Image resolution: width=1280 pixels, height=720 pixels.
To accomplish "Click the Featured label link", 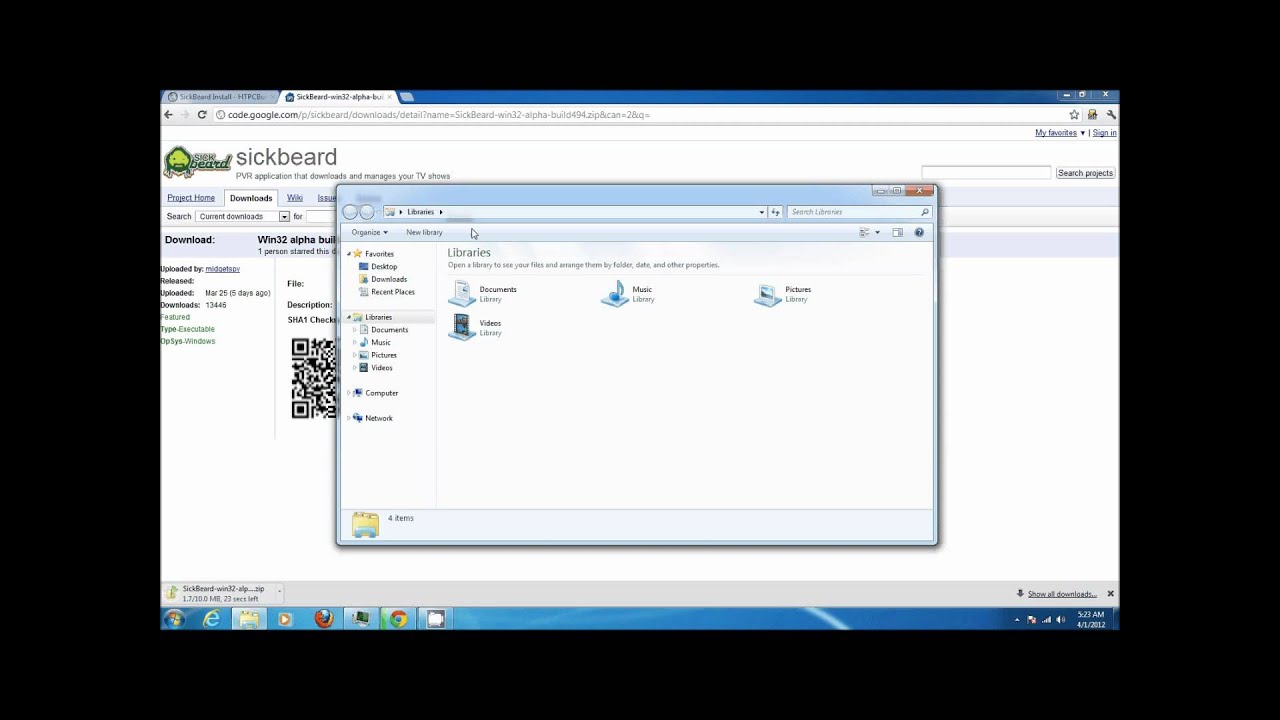I will point(175,317).
